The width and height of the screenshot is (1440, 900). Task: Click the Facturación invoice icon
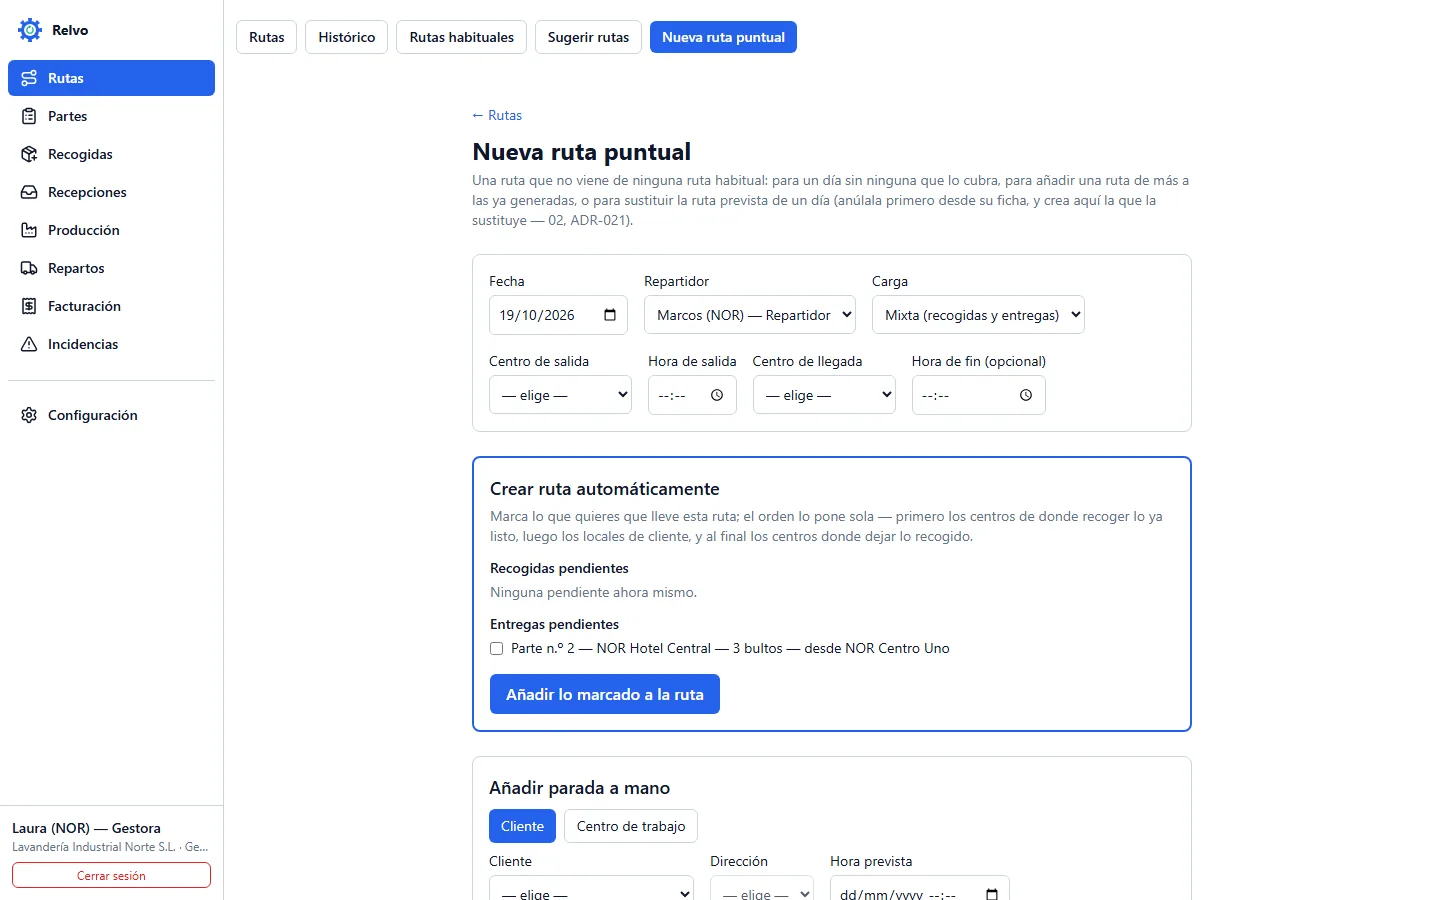tap(29, 306)
